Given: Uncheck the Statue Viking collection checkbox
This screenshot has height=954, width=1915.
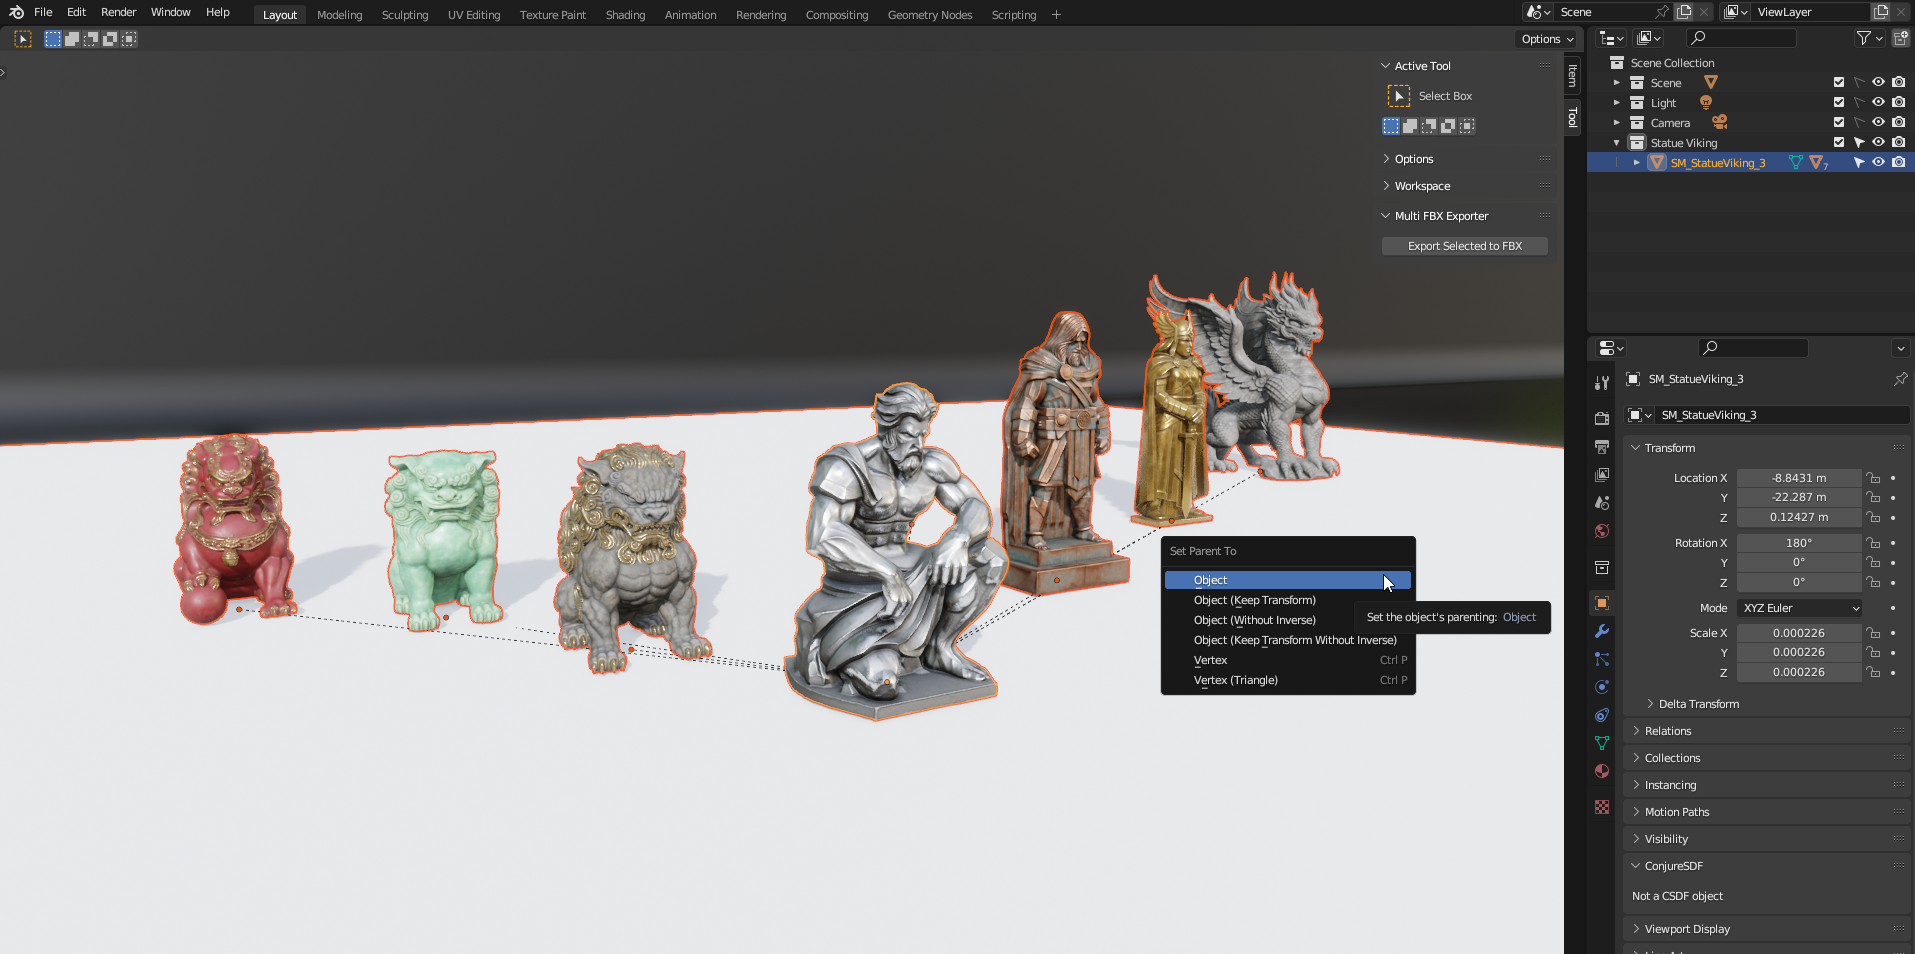Looking at the screenshot, I should [1839, 143].
